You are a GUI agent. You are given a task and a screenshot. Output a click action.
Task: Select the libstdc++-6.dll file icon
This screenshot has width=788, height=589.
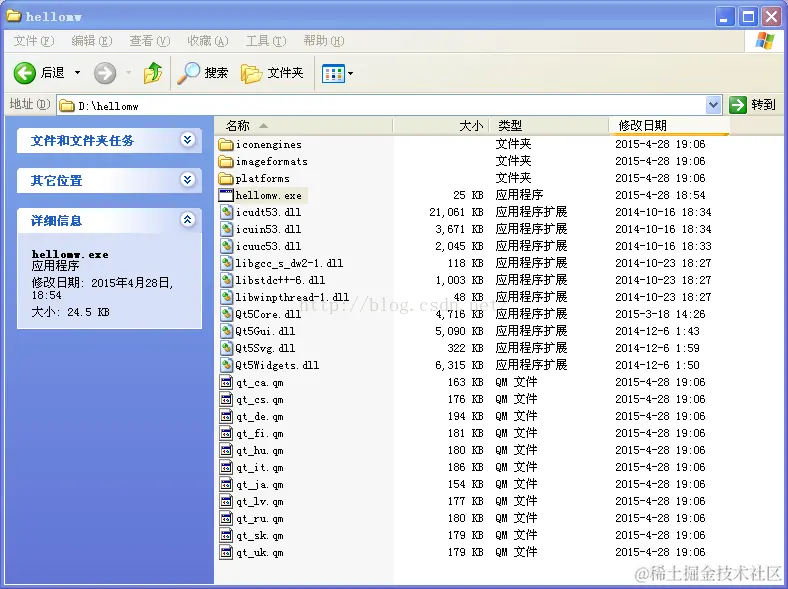(226, 280)
